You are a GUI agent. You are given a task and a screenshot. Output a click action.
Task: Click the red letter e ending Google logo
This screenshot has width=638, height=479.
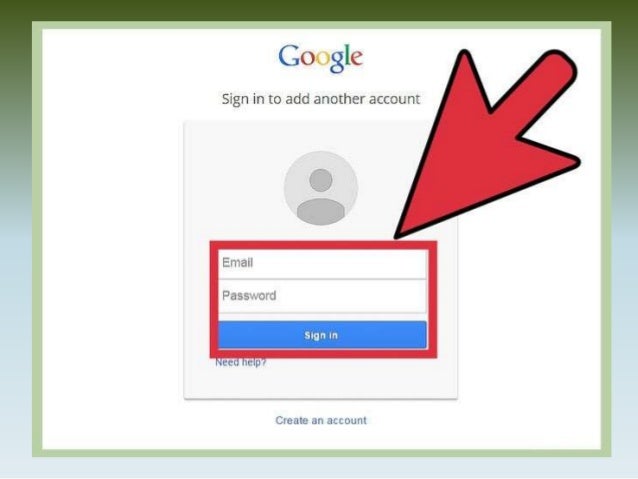click(x=356, y=59)
